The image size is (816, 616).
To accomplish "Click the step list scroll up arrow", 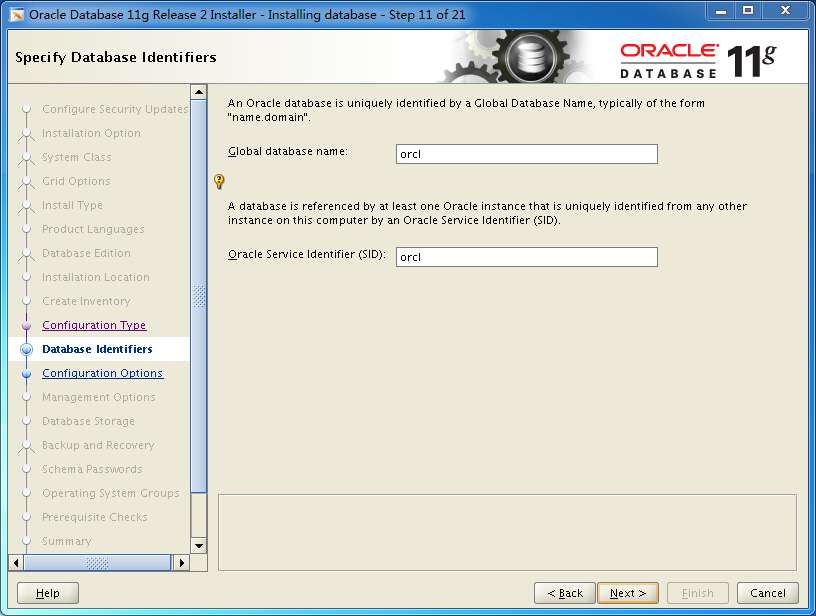I will point(199,92).
